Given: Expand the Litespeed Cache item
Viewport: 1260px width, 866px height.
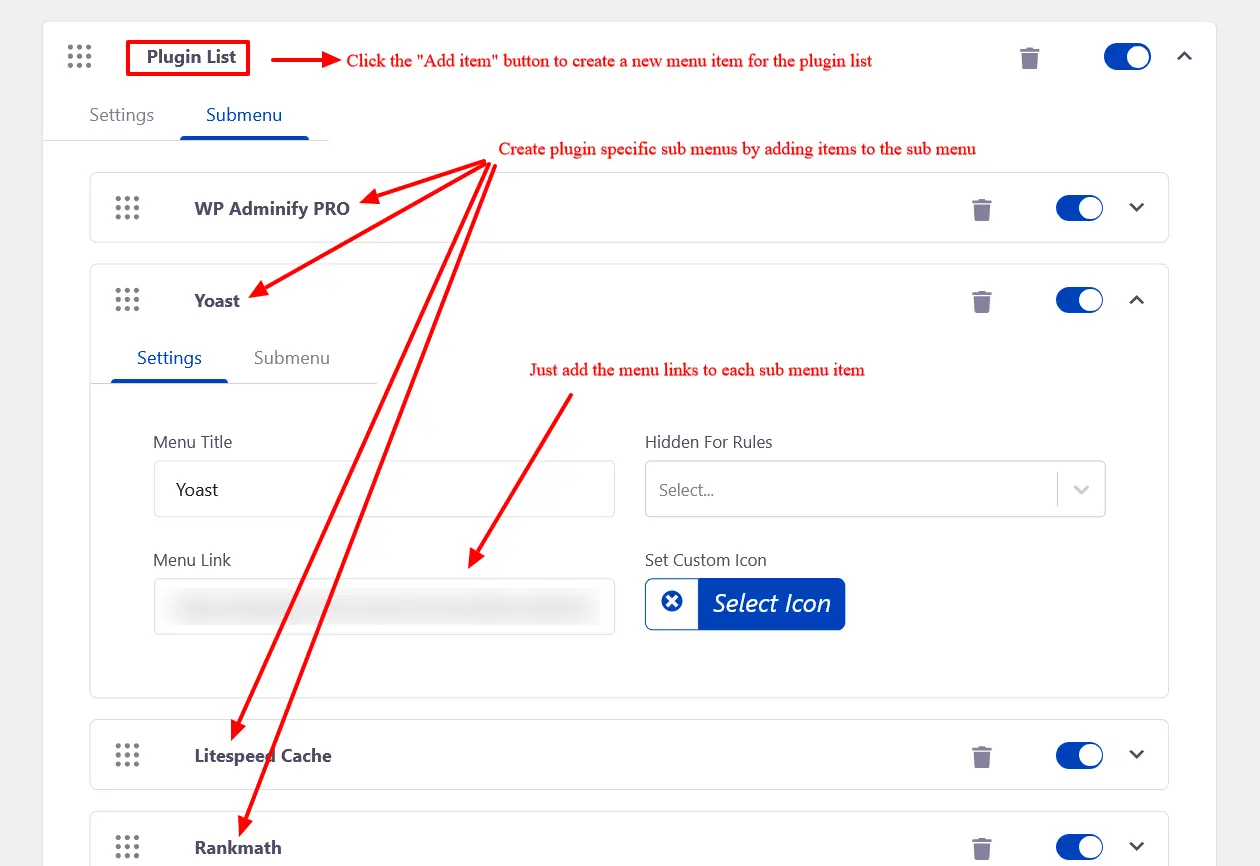Looking at the screenshot, I should 1136,755.
